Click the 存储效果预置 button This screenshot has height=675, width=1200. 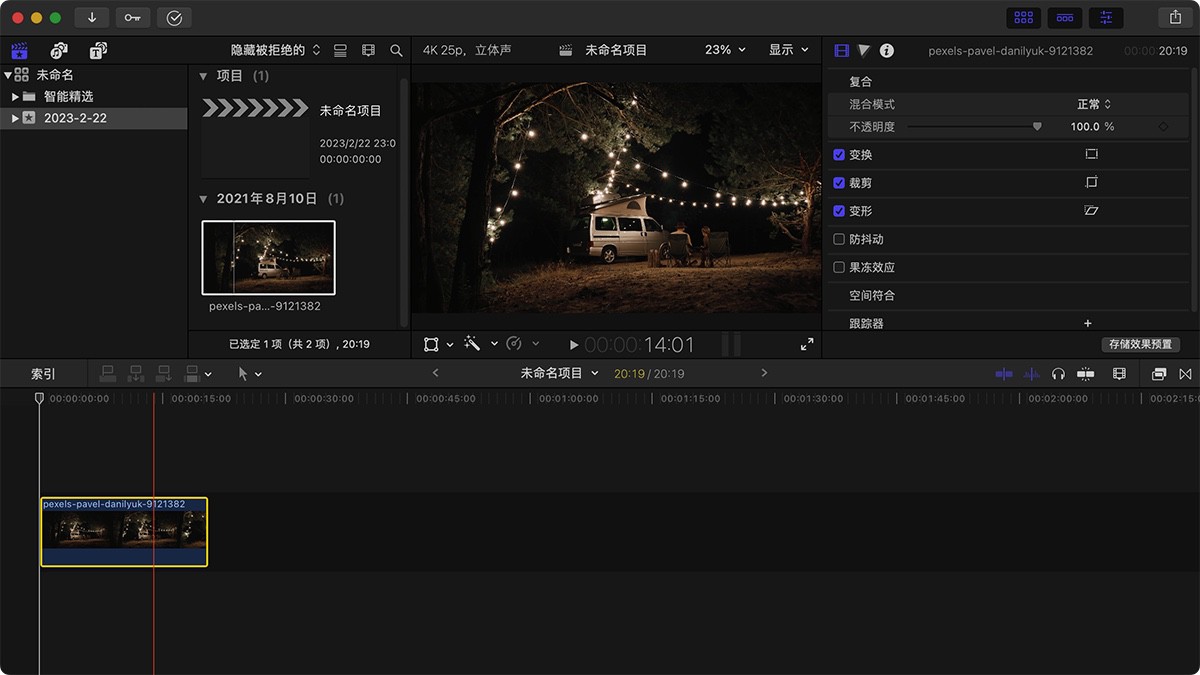[1140, 344]
